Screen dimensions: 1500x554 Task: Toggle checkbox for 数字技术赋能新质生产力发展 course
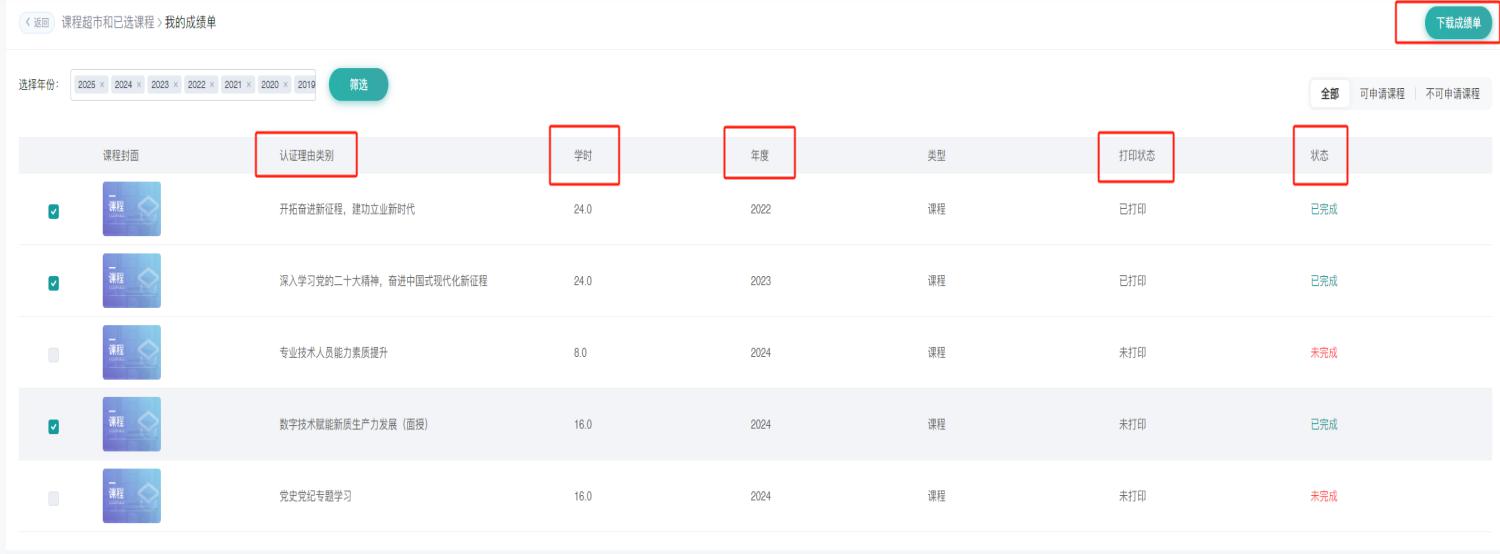tap(54, 426)
